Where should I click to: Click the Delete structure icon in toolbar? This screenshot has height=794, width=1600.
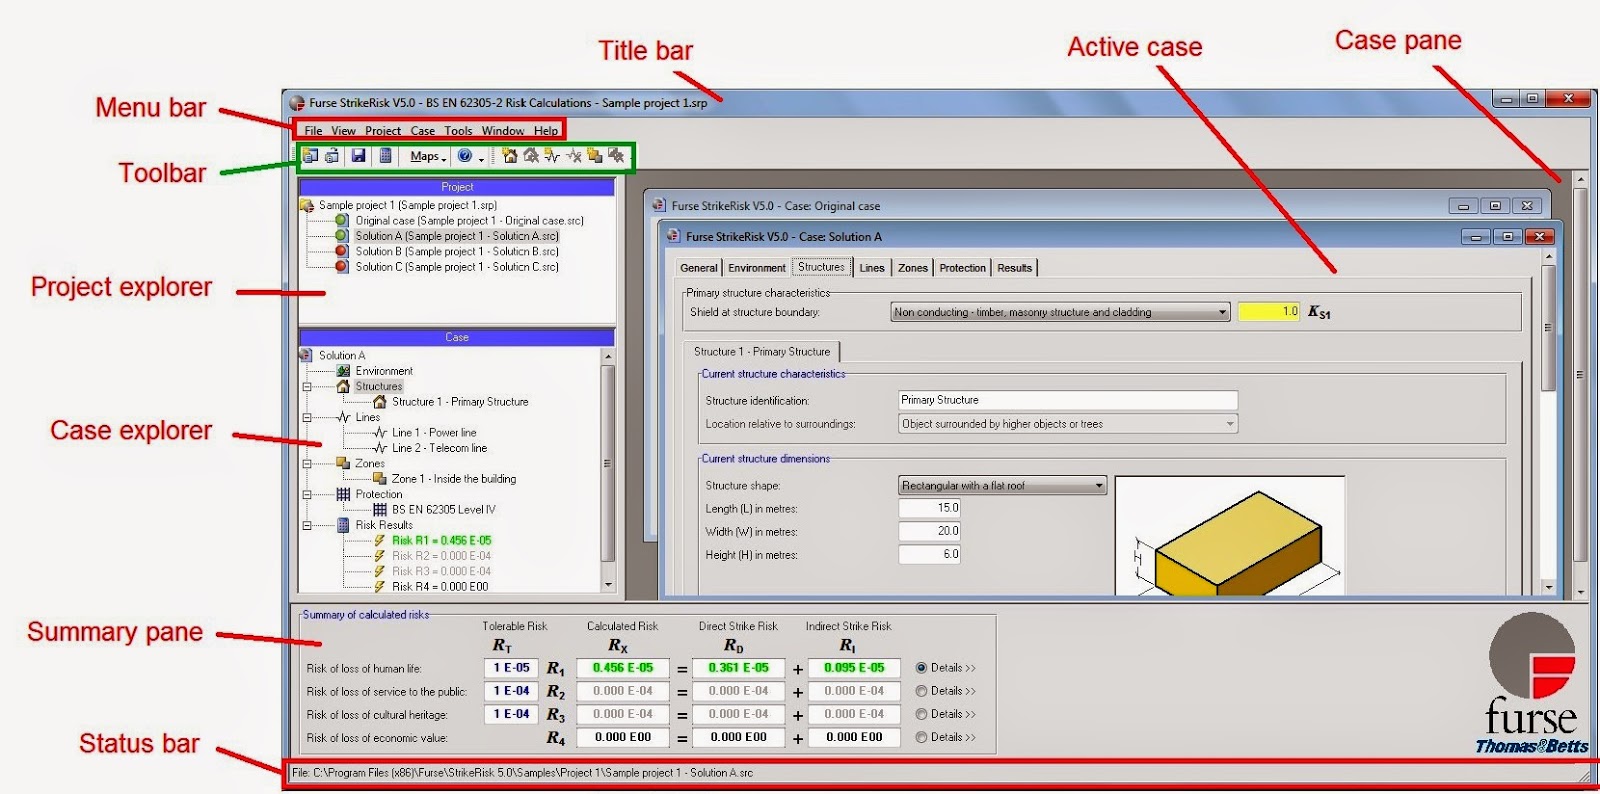tap(531, 155)
